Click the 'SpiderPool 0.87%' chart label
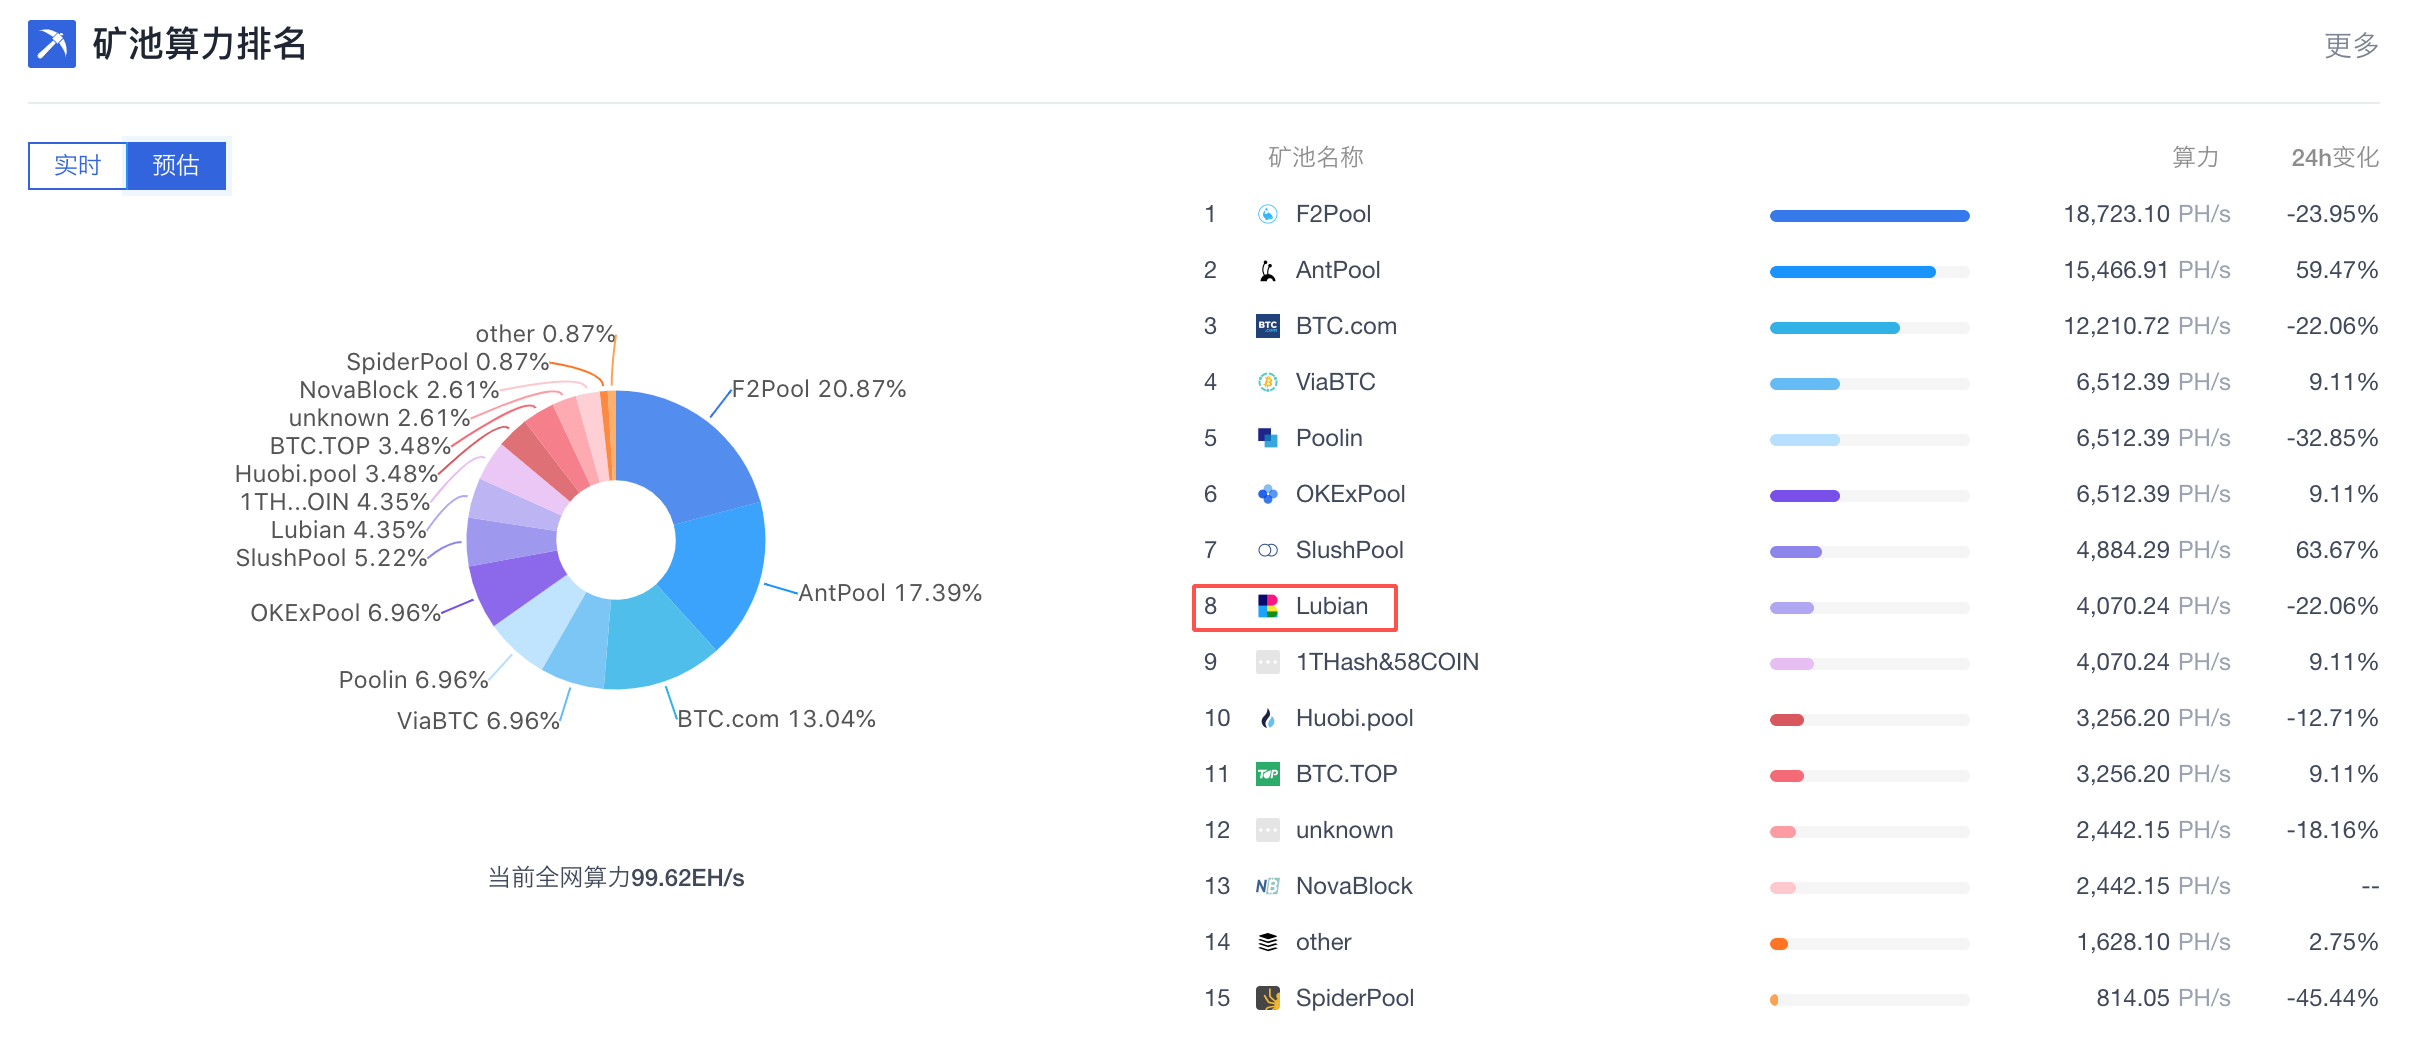2426x1052 pixels. 447,362
